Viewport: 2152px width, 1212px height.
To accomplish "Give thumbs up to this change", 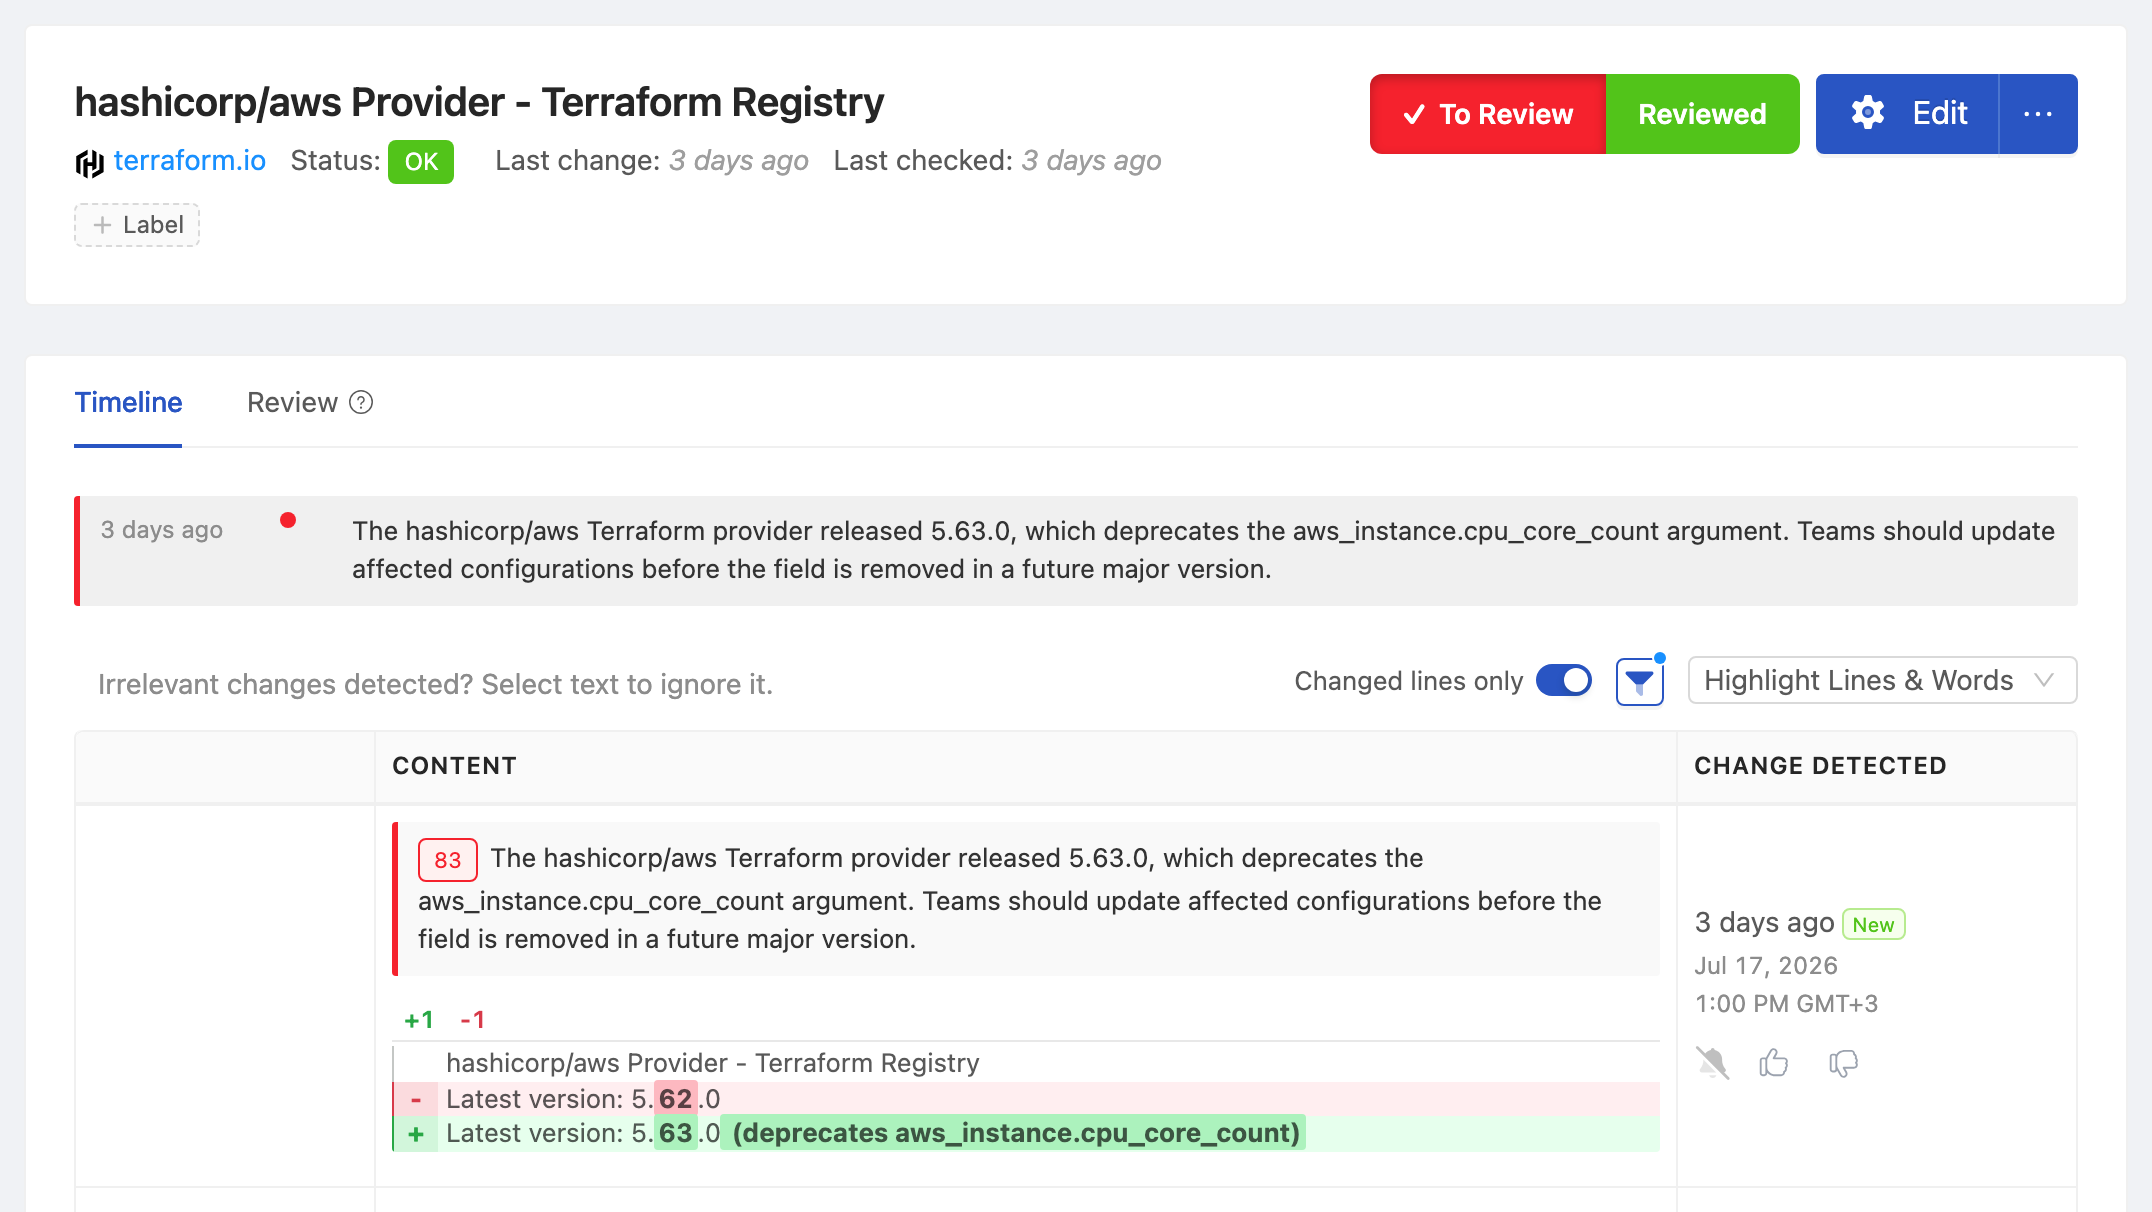I will (x=1773, y=1062).
